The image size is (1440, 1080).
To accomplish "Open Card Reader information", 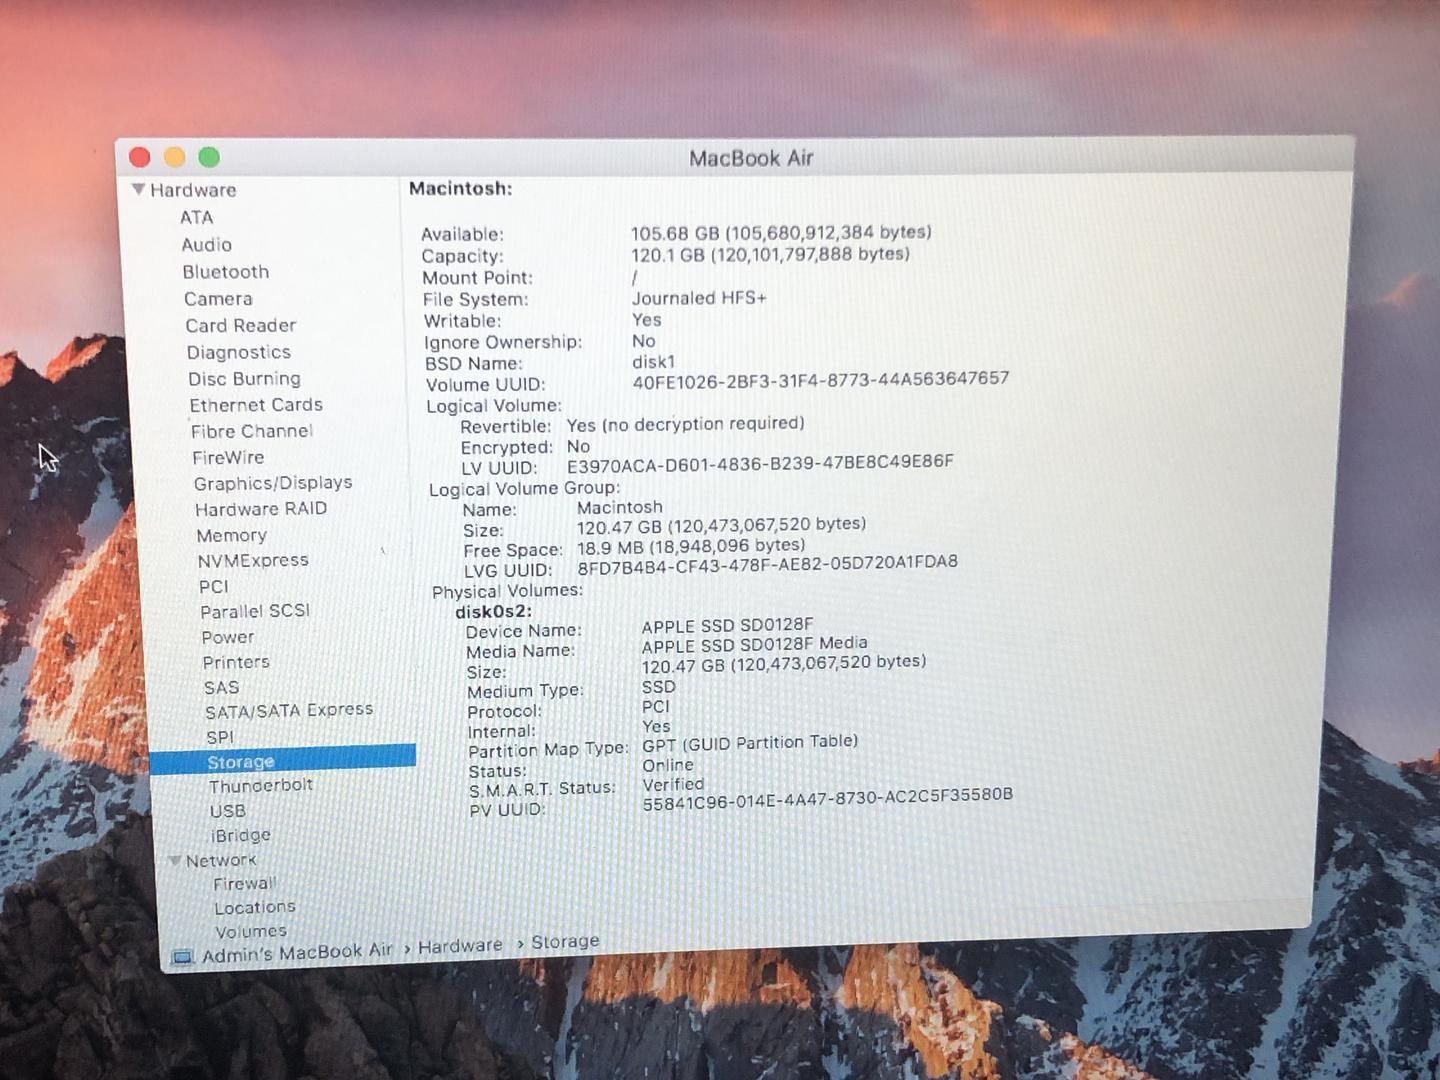I will click(x=240, y=325).
